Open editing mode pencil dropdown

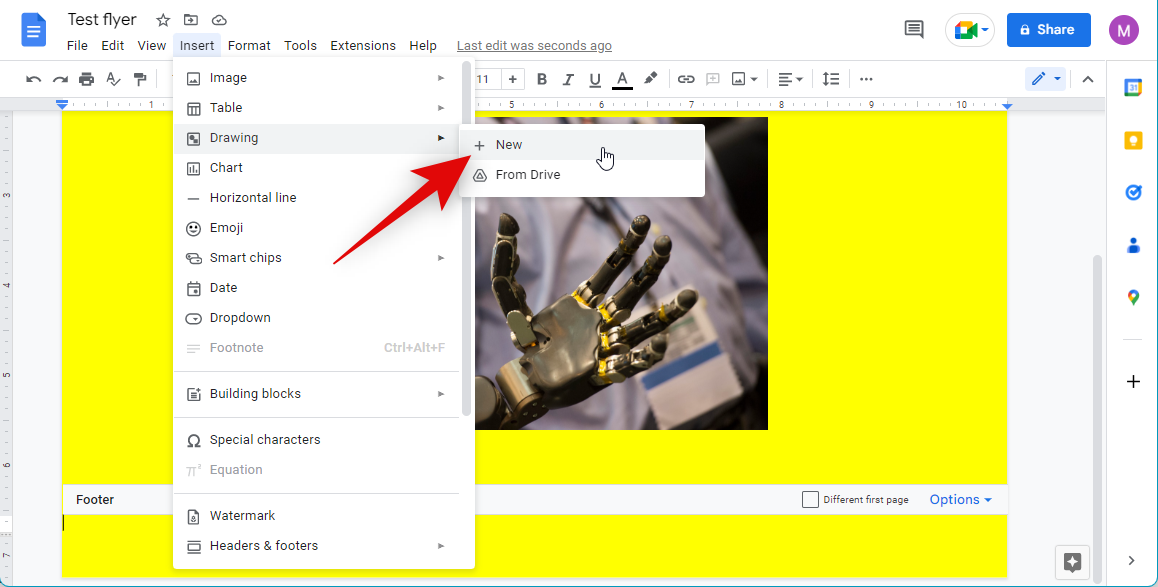pos(1045,79)
